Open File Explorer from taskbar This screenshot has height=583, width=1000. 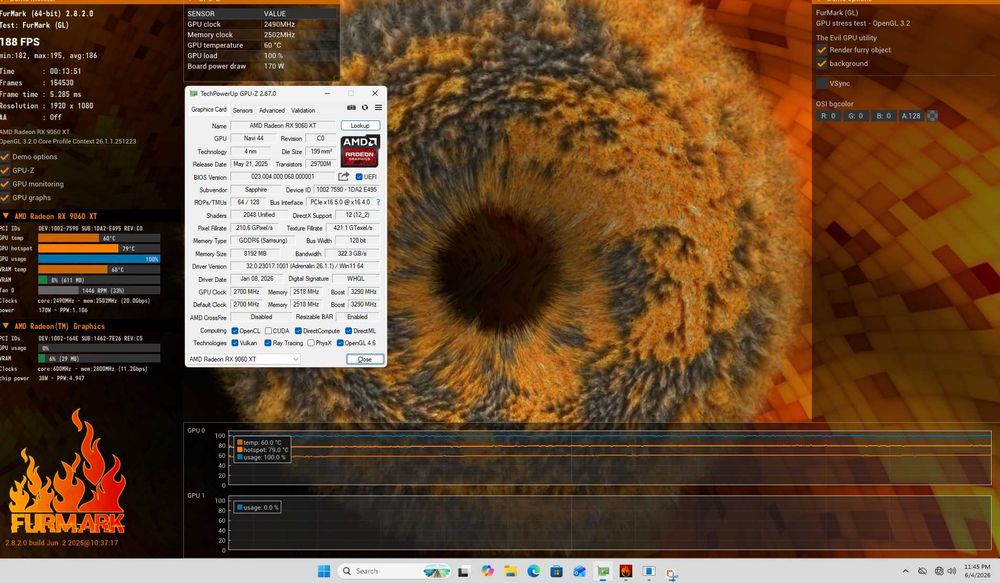tap(510, 571)
